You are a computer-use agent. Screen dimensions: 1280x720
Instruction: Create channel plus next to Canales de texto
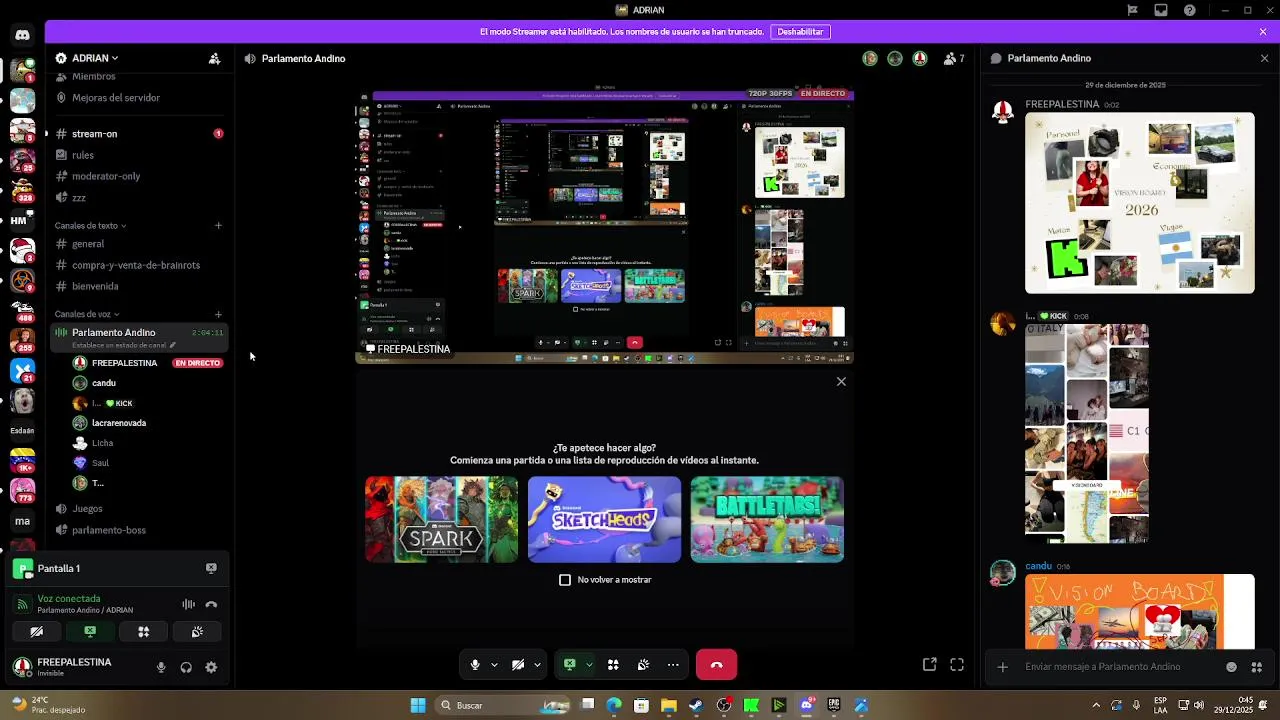(218, 225)
